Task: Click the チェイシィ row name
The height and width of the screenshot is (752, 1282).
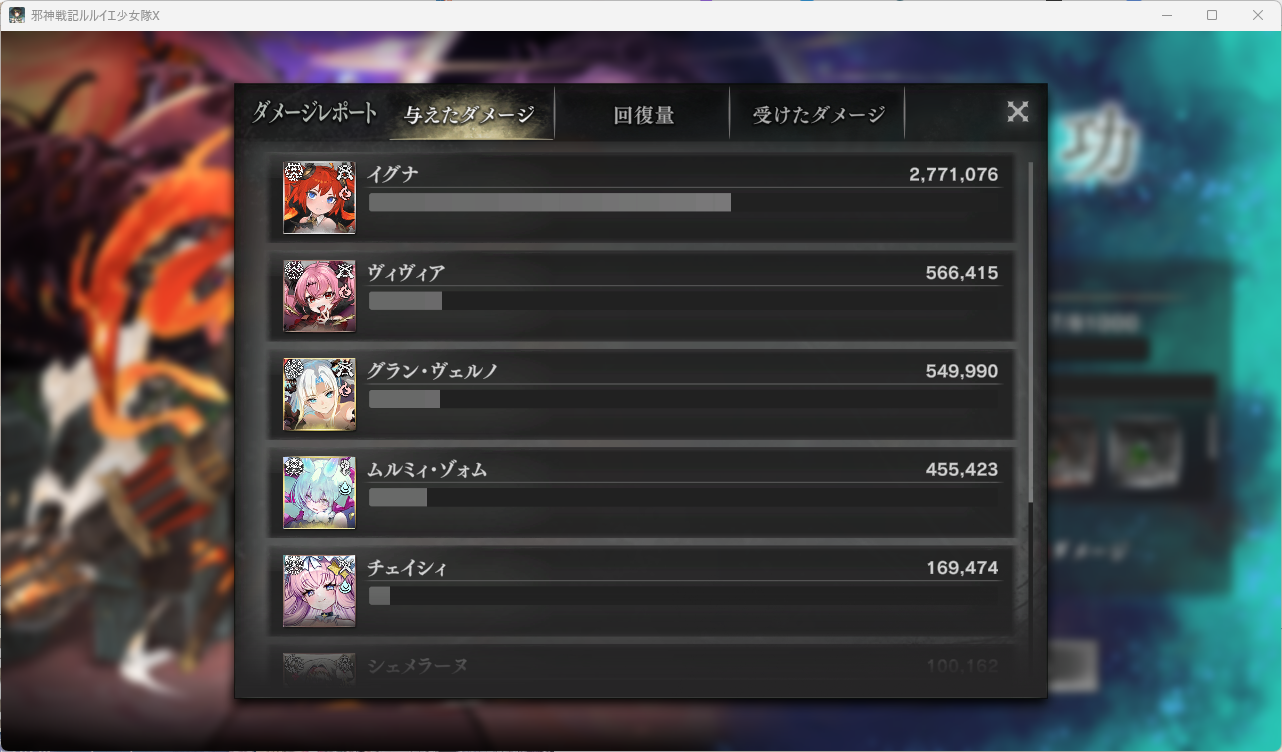Action: point(407,568)
